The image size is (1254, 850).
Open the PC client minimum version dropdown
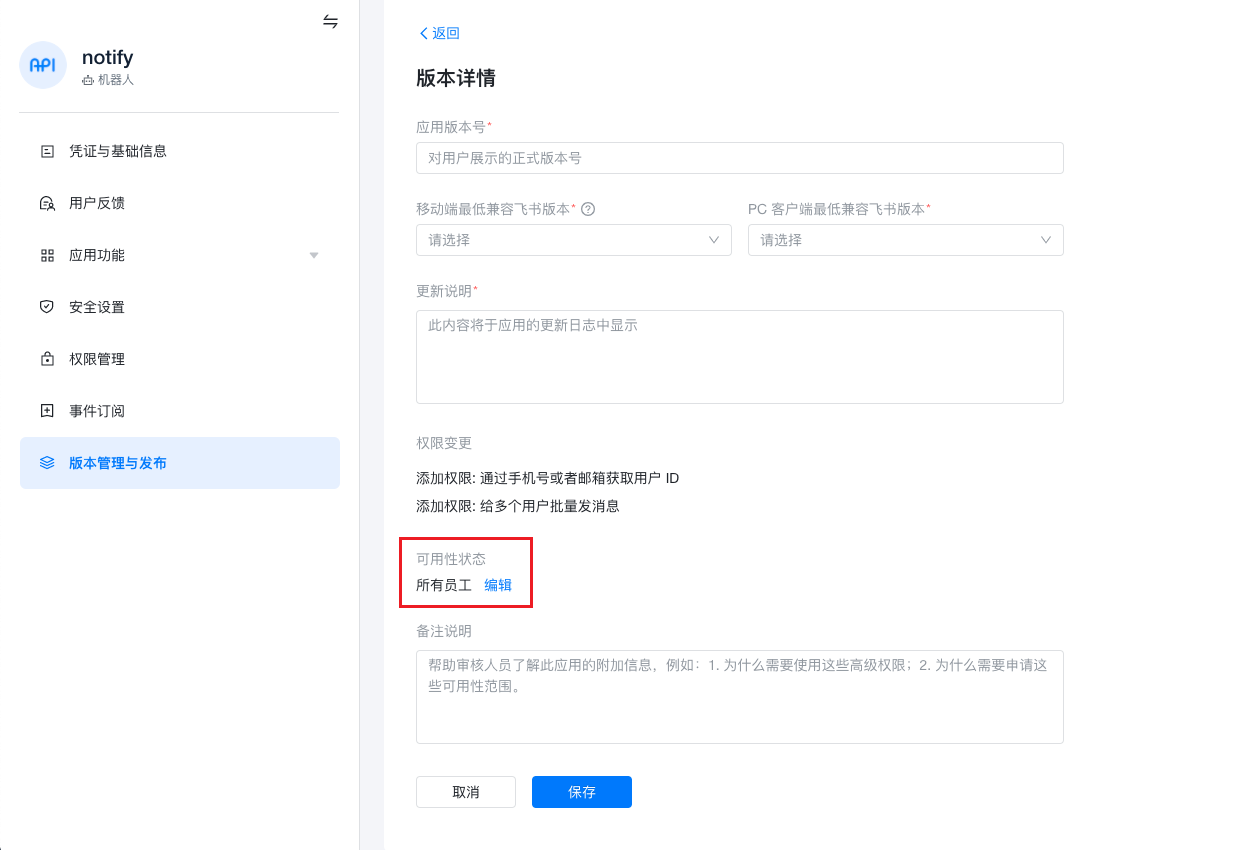click(905, 240)
